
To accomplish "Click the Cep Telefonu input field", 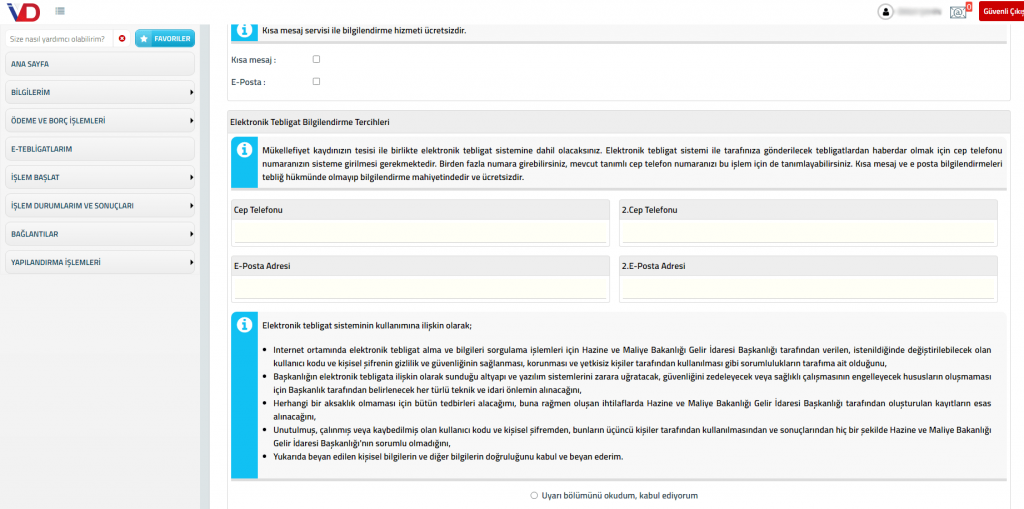I will click(x=420, y=232).
